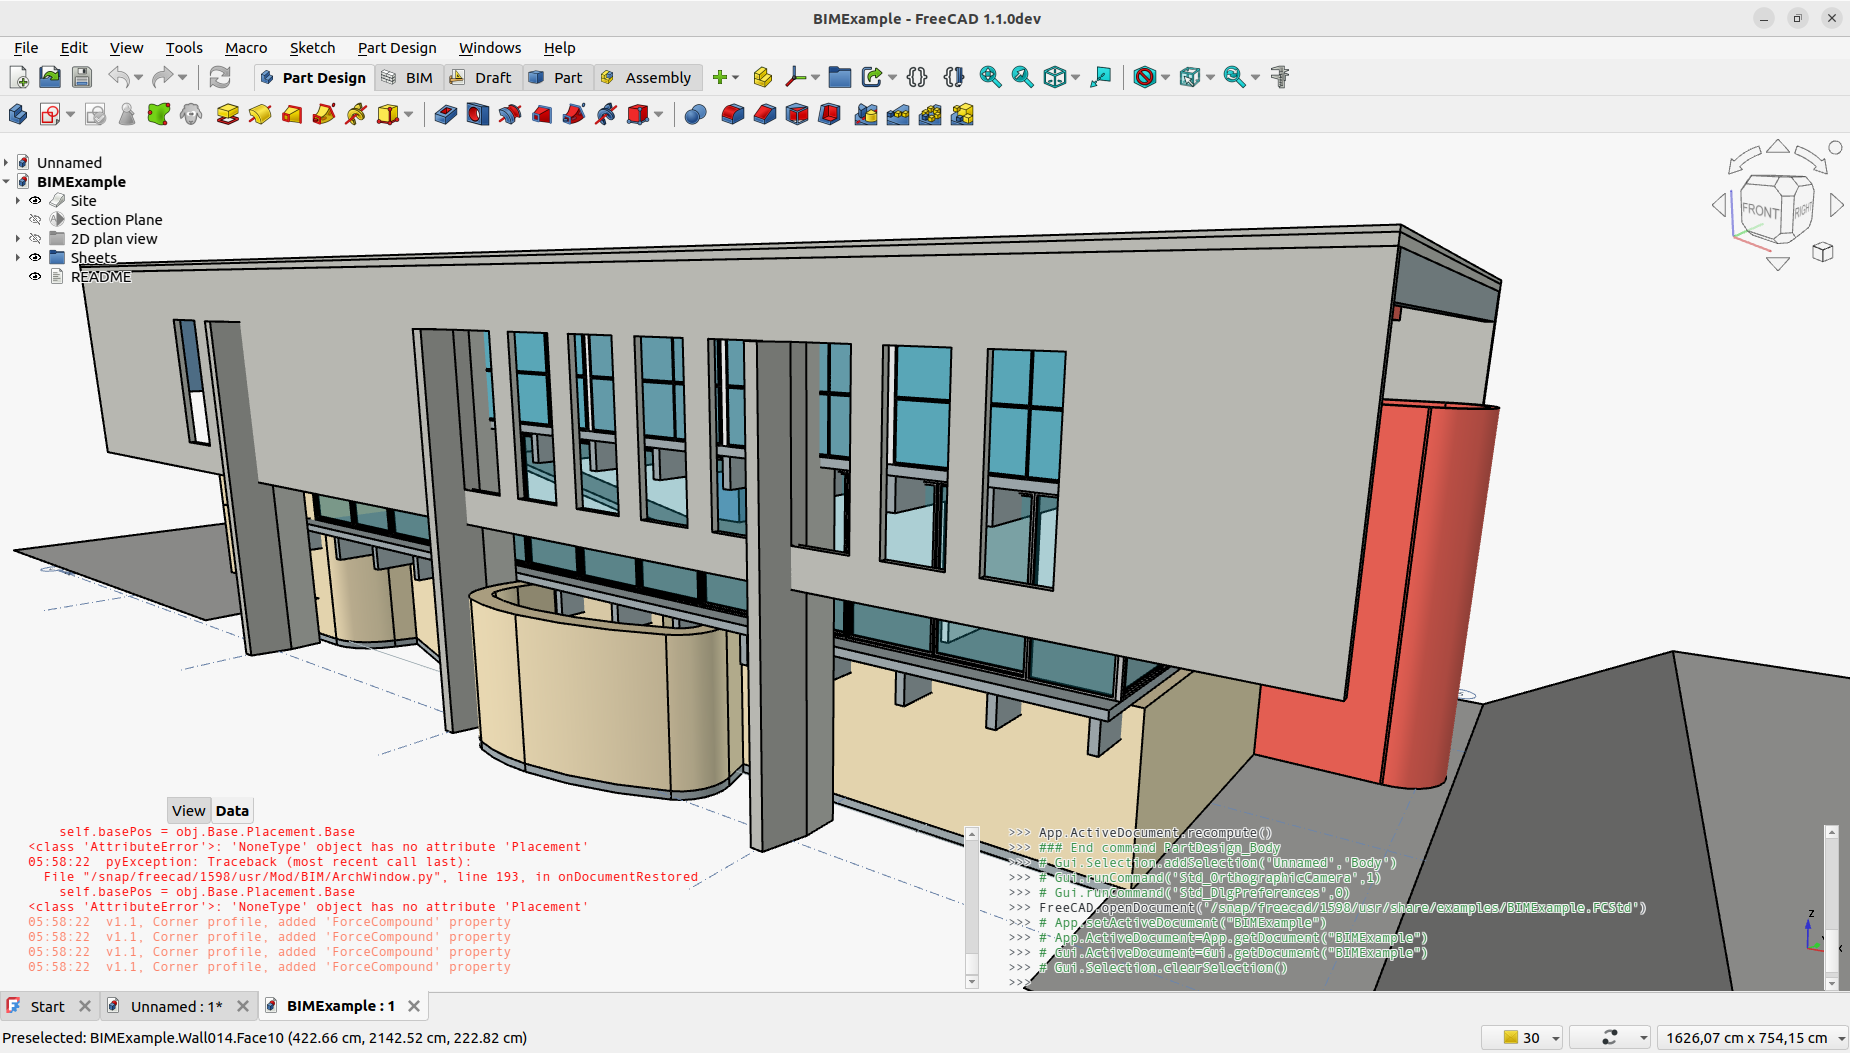Click the Additive helix icon

356,114
